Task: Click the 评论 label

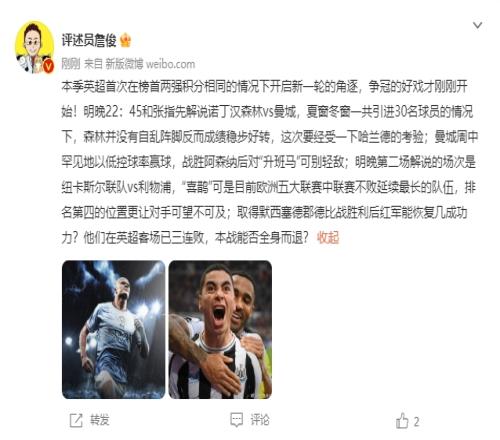Action: tap(260, 420)
